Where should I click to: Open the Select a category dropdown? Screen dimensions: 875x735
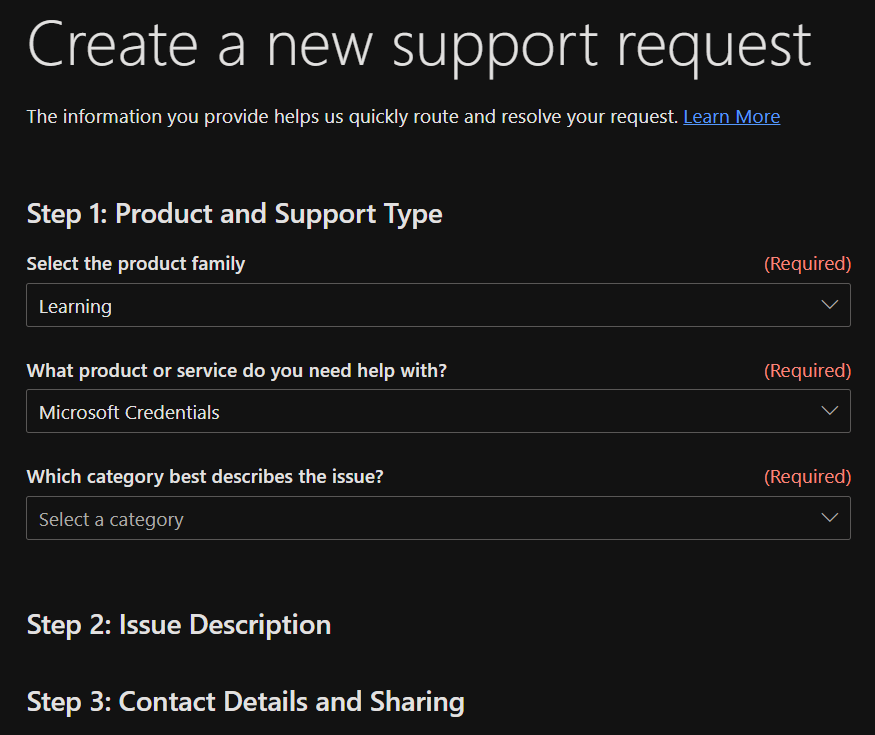click(x=438, y=518)
